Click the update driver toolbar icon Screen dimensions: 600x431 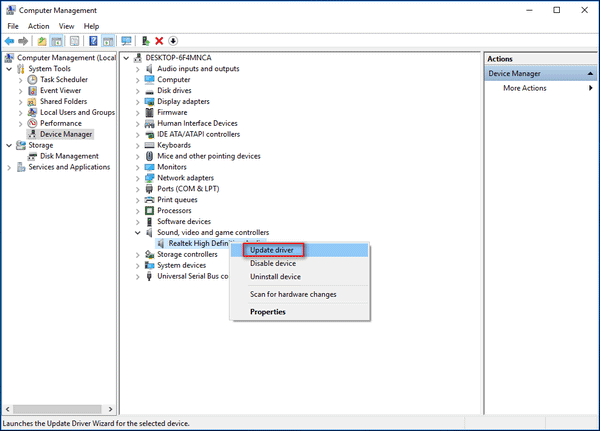[146, 41]
